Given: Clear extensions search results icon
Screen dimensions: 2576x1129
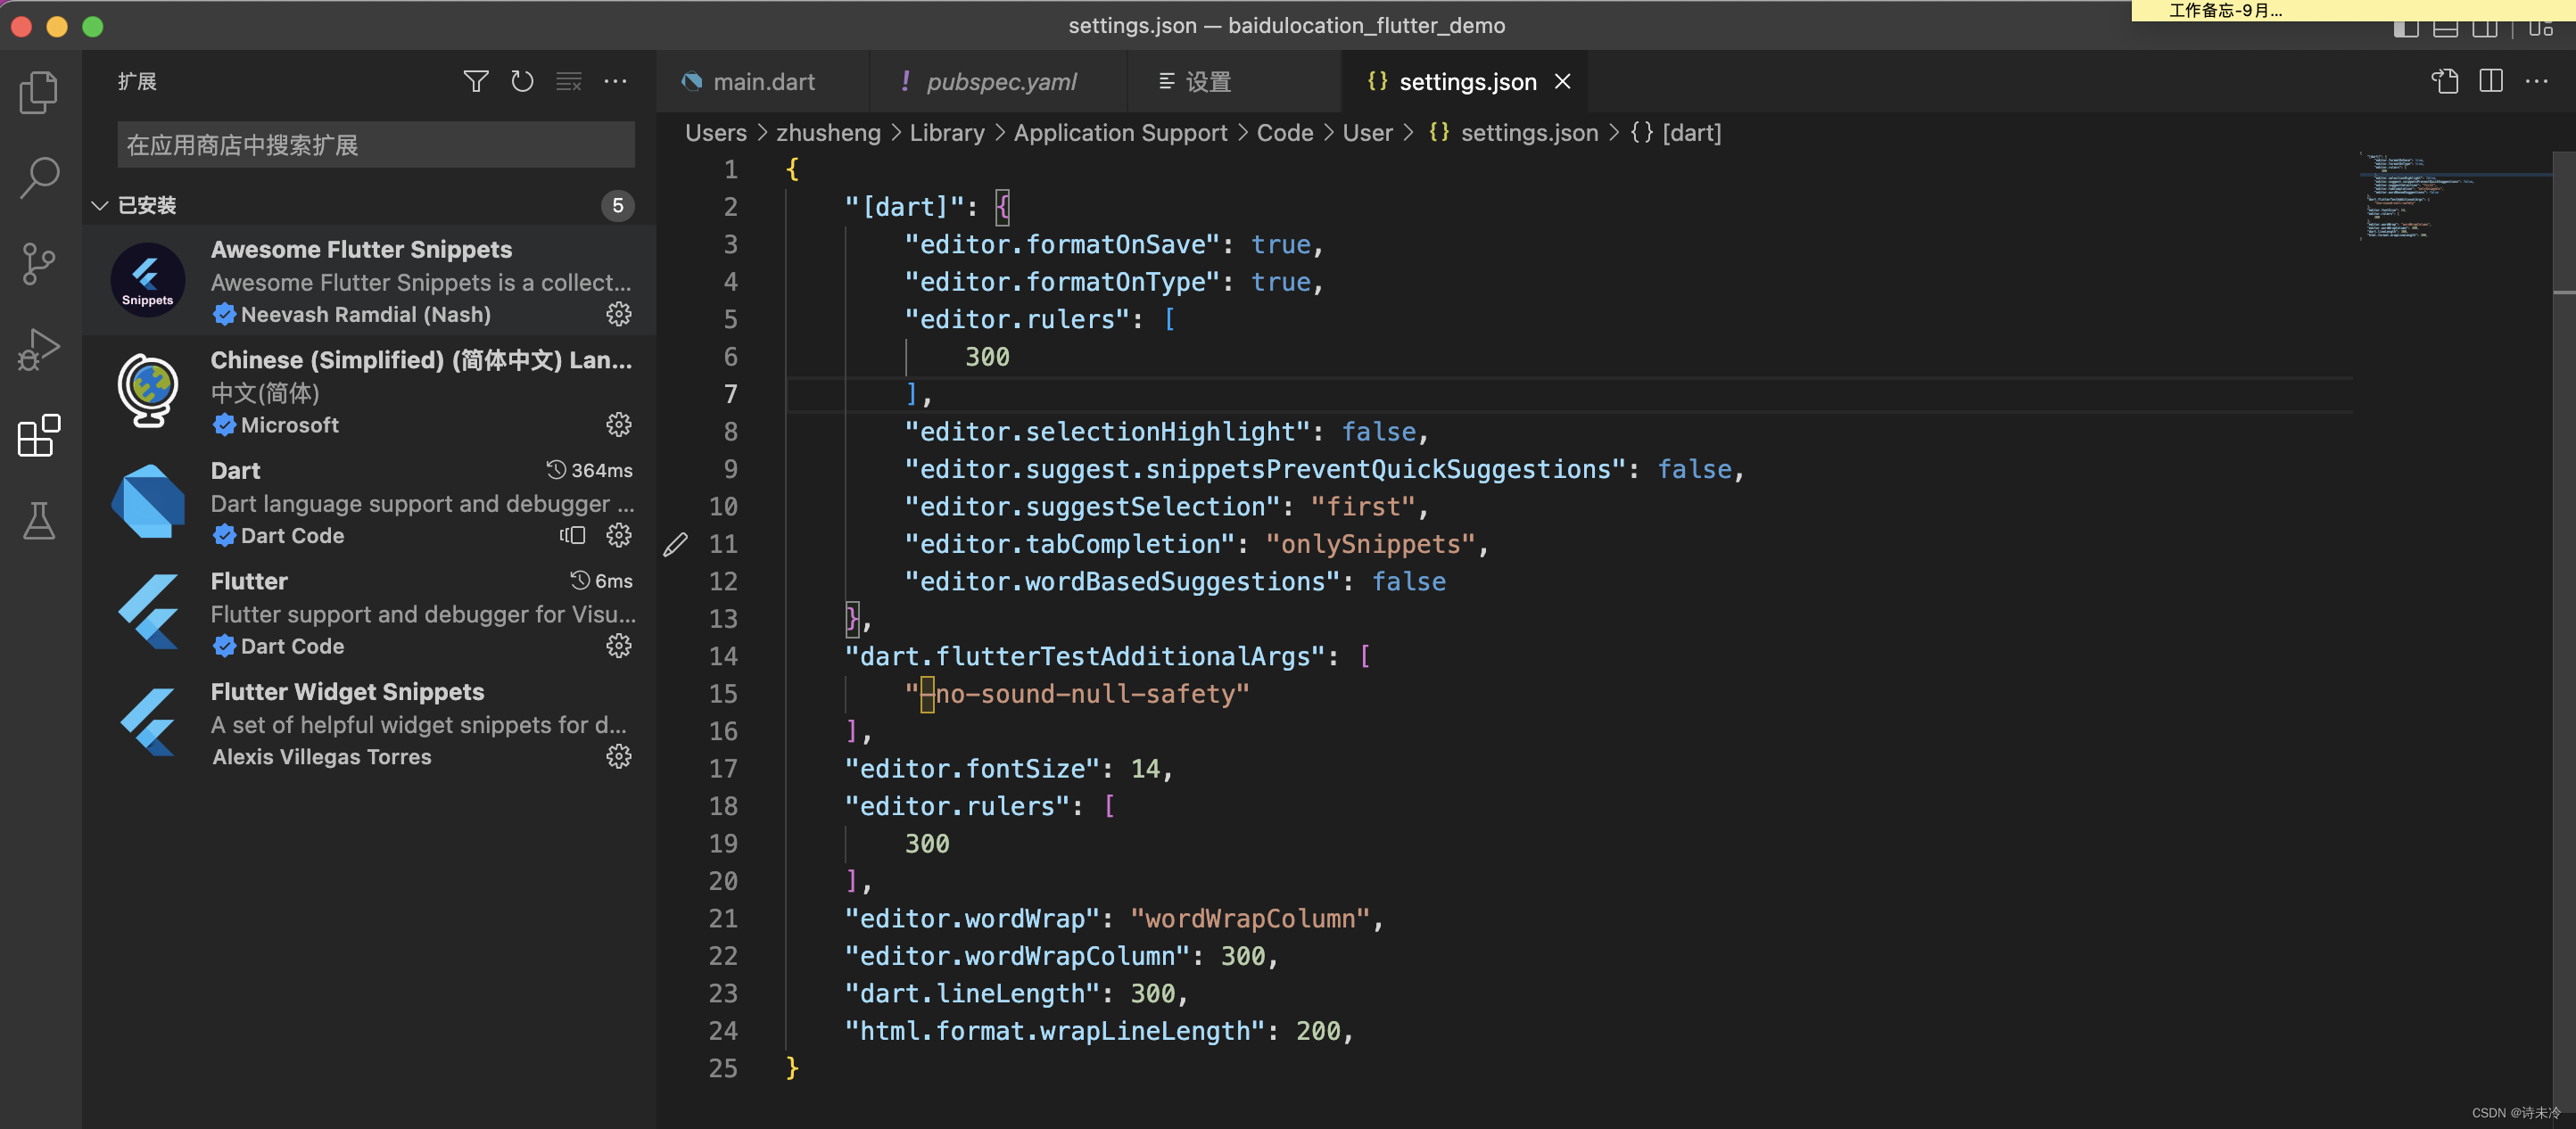Looking at the screenshot, I should [569, 82].
